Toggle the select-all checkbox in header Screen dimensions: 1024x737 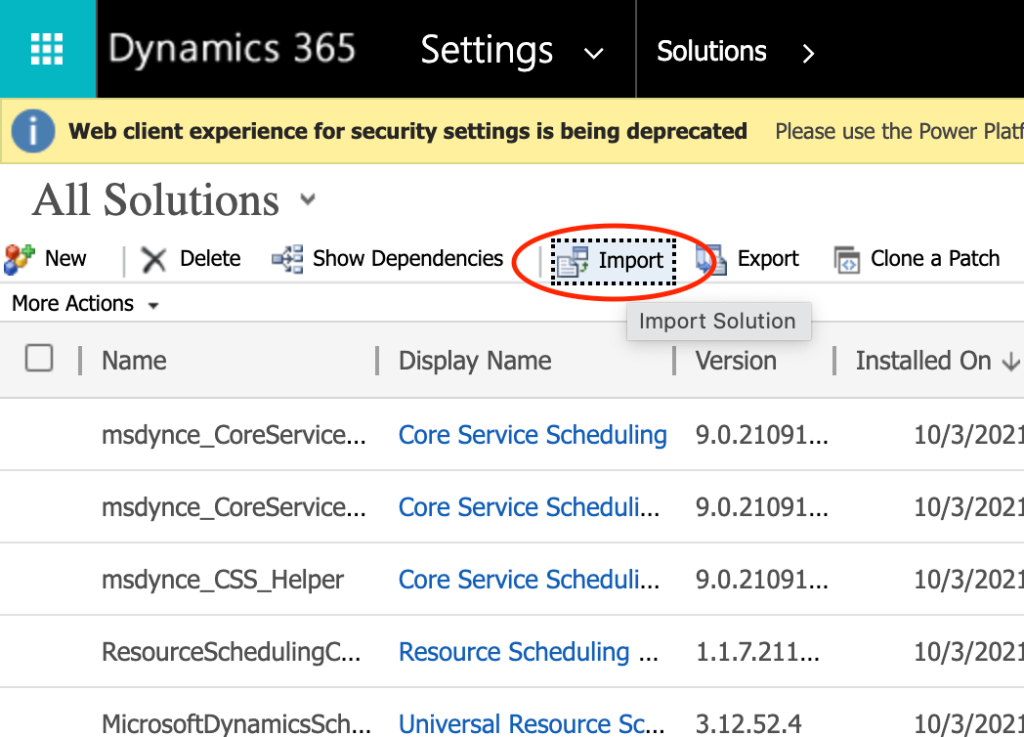(x=39, y=359)
